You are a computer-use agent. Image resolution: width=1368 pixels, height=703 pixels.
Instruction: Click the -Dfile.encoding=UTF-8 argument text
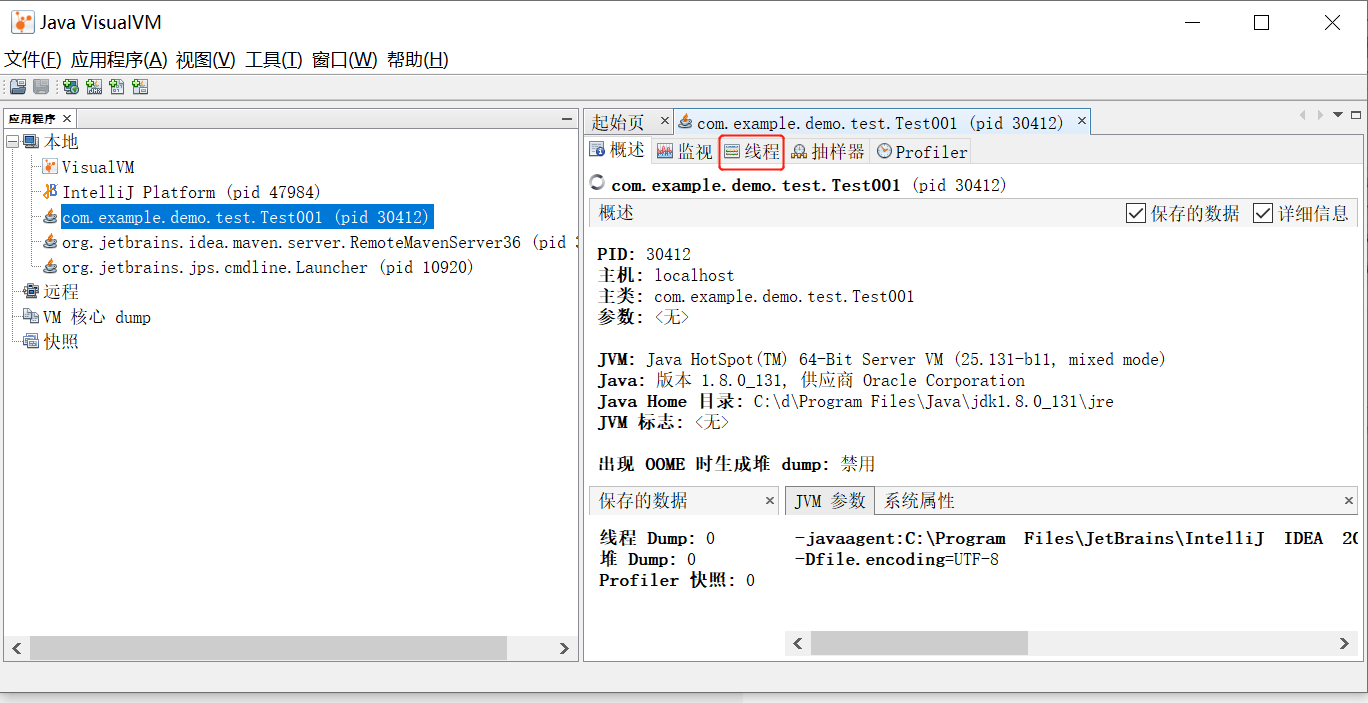tap(896, 560)
